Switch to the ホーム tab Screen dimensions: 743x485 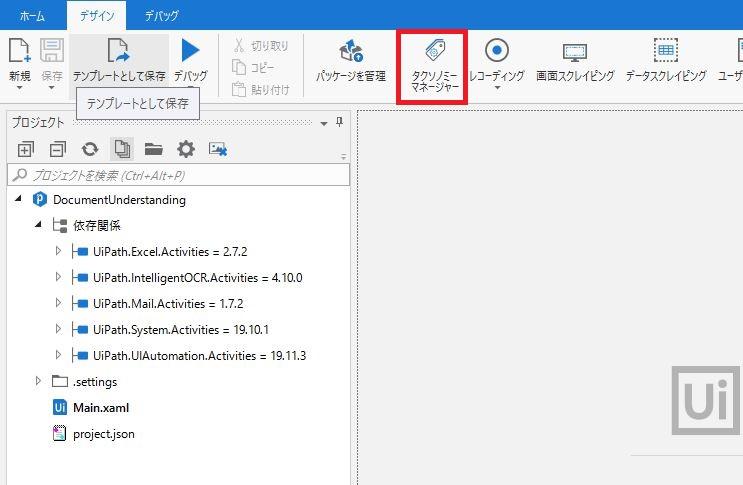pos(32,16)
